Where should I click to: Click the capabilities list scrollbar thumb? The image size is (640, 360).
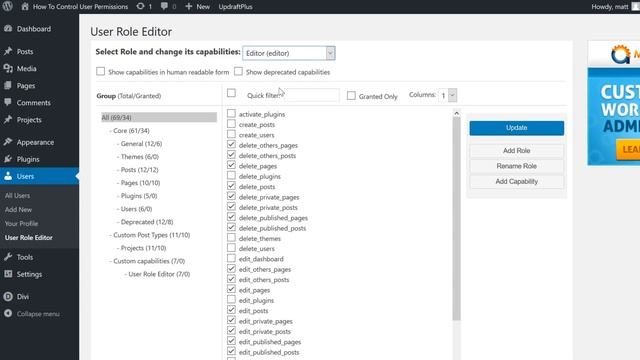456,219
